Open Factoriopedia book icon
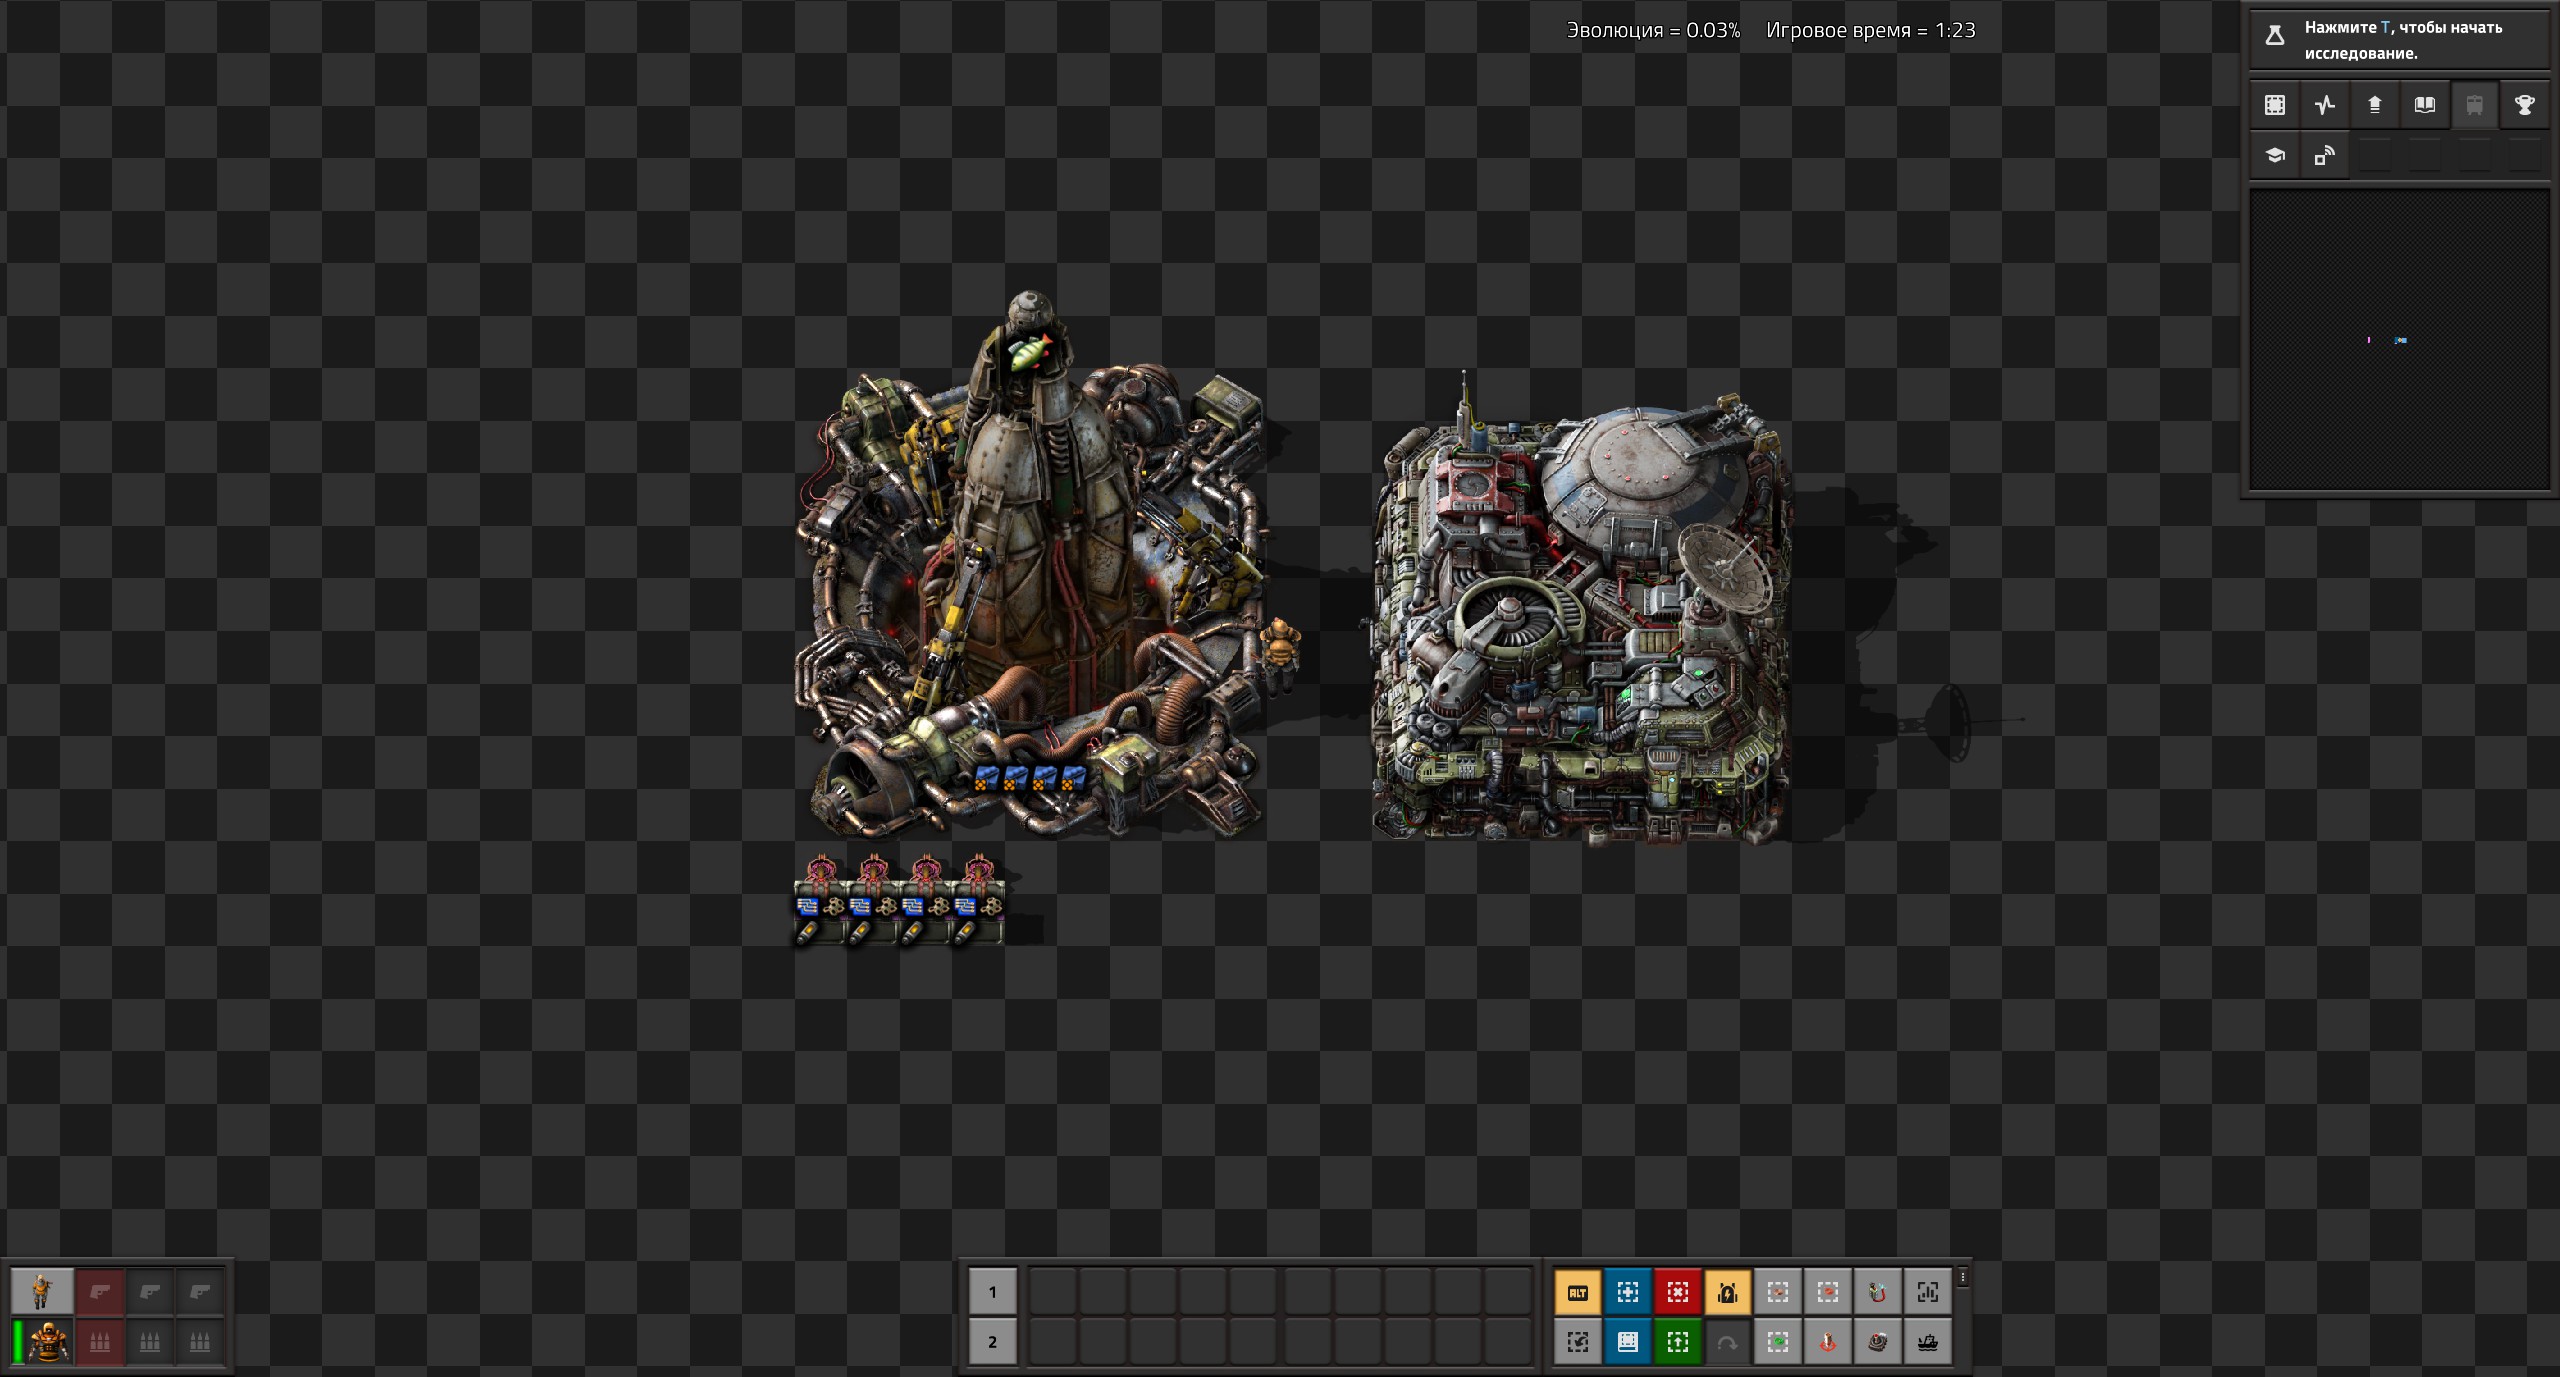2560x1377 pixels. (x=2425, y=105)
